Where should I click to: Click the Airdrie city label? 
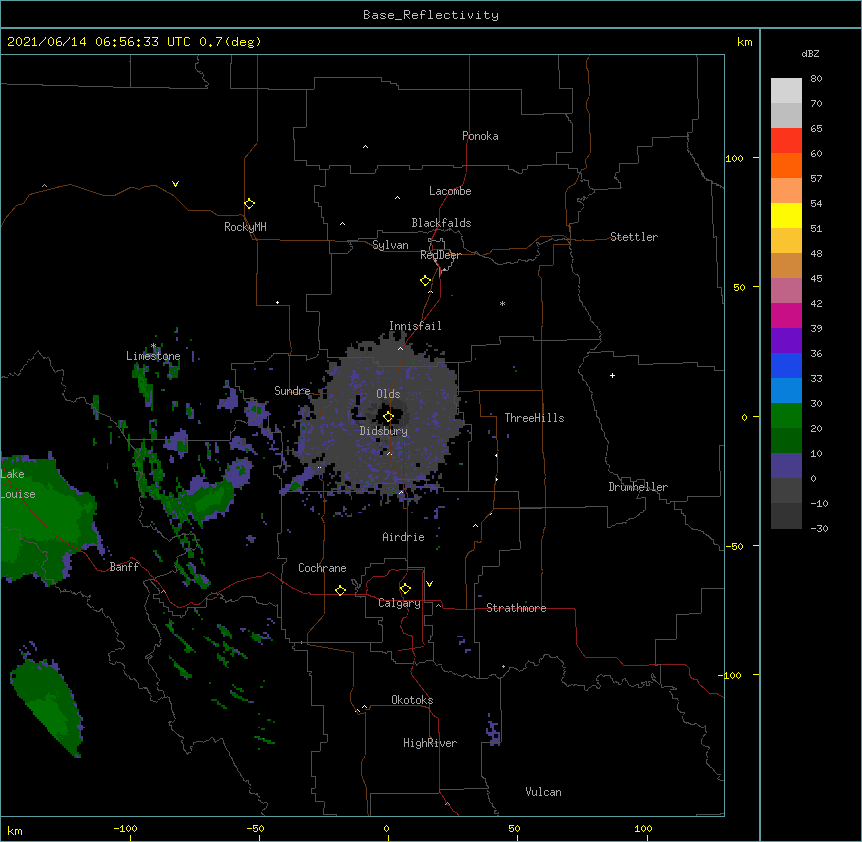coord(404,537)
